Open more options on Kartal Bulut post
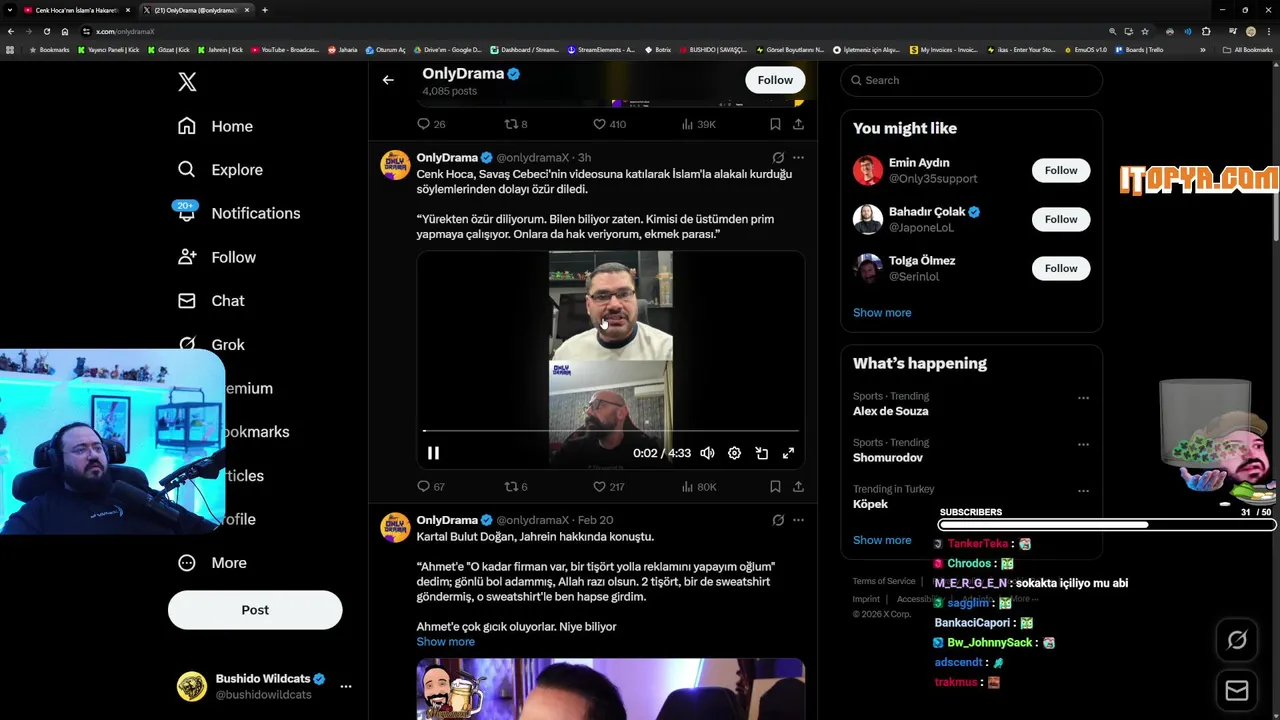This screenshot has height=720, width=1280. point(798,520)
